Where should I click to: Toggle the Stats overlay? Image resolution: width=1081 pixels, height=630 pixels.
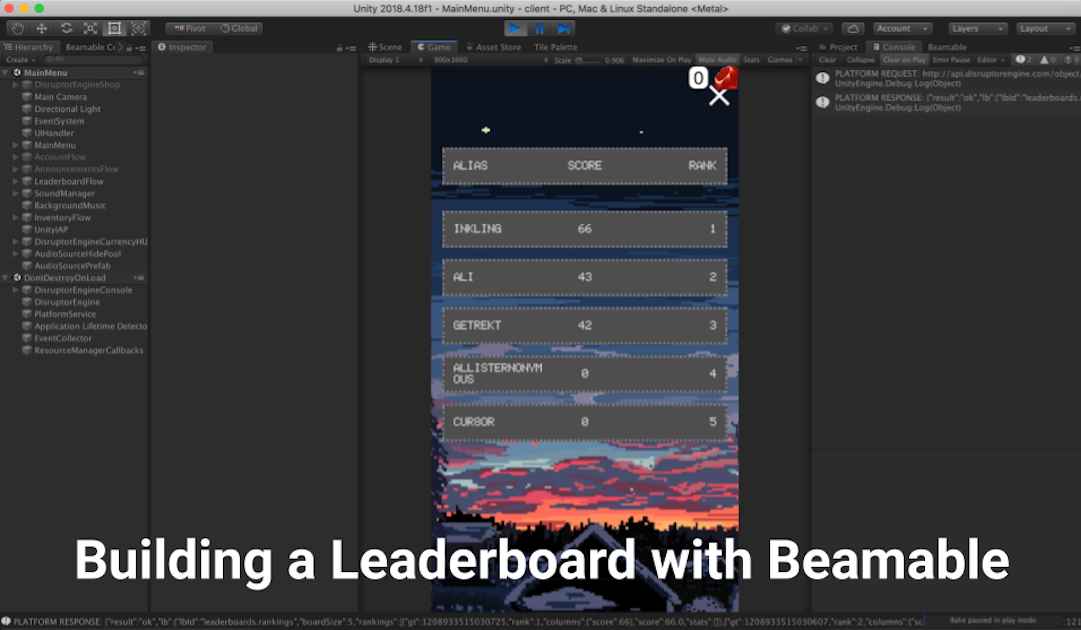point(751,60)
